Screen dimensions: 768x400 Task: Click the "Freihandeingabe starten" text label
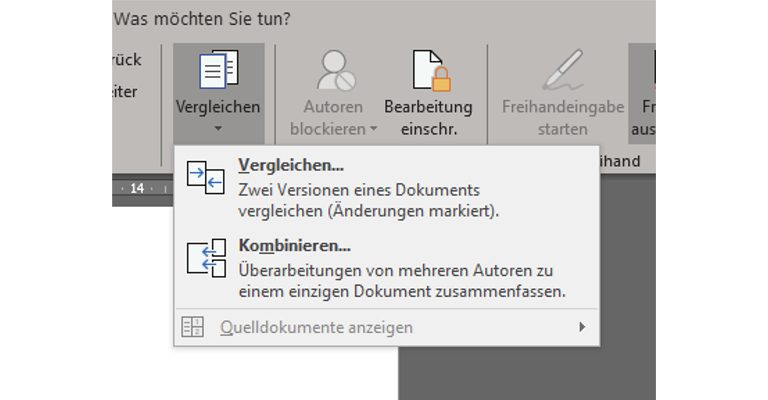tap(563, 117)
